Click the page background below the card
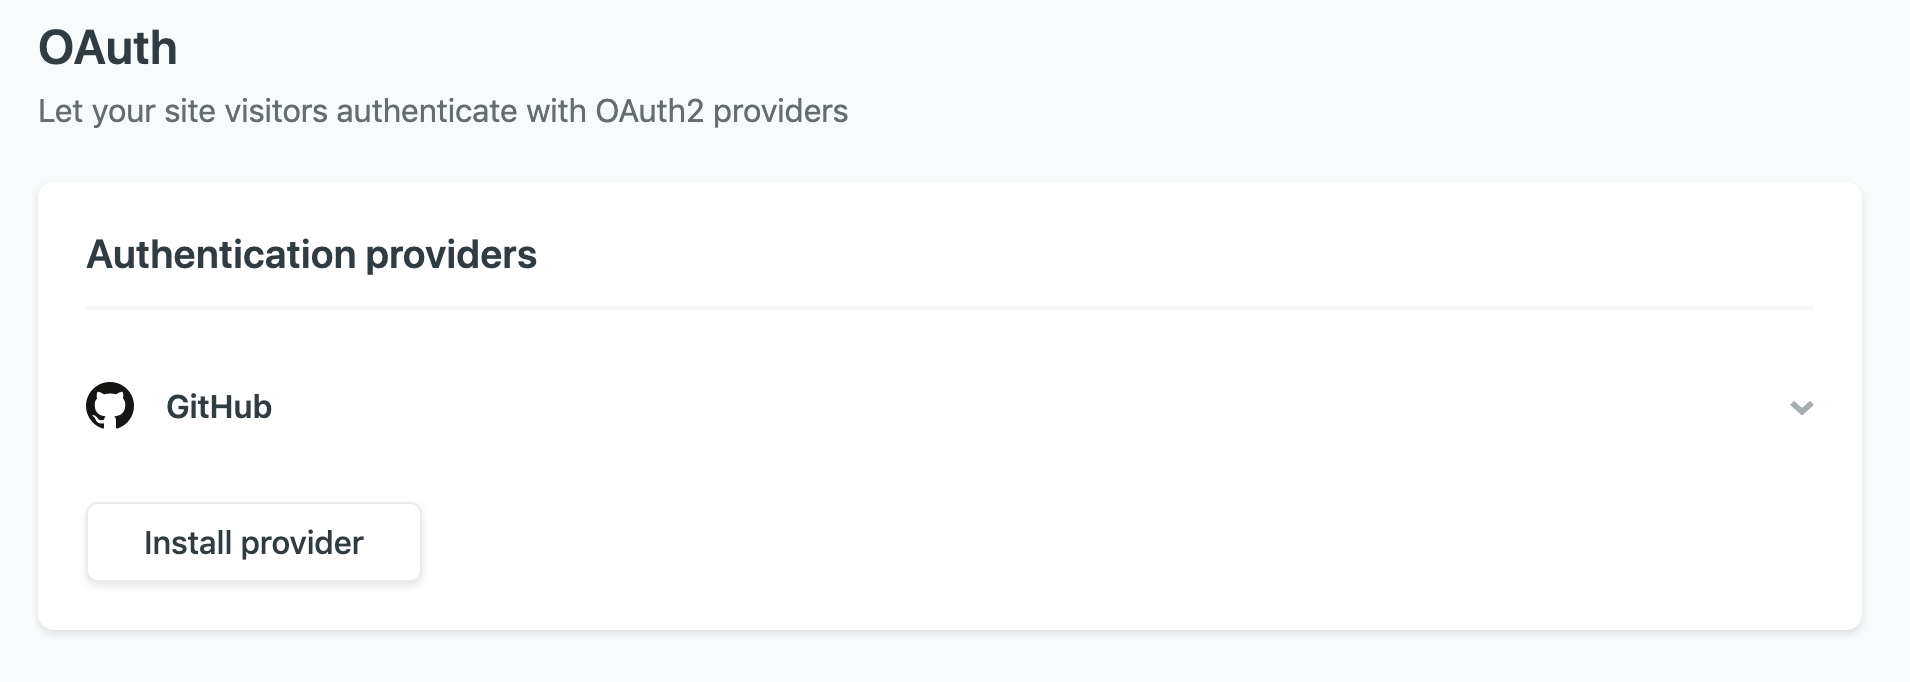This screenshot has height=682, width=1910. click(x=950, y=660)
